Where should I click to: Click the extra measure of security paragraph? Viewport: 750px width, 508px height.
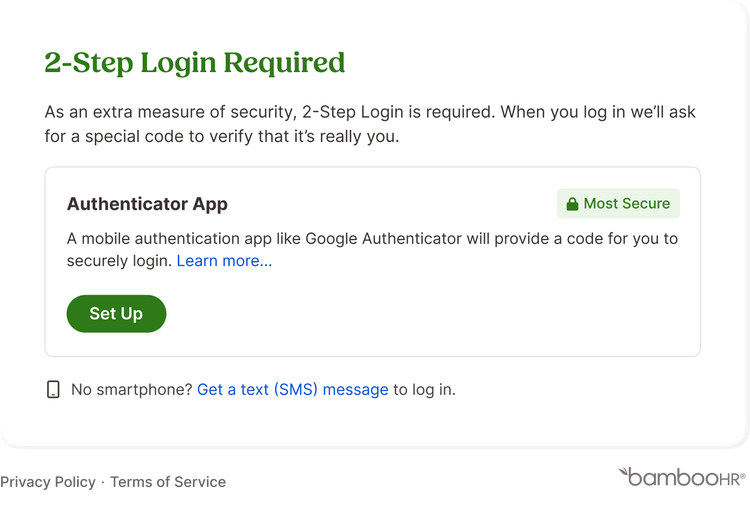(370, 124)
